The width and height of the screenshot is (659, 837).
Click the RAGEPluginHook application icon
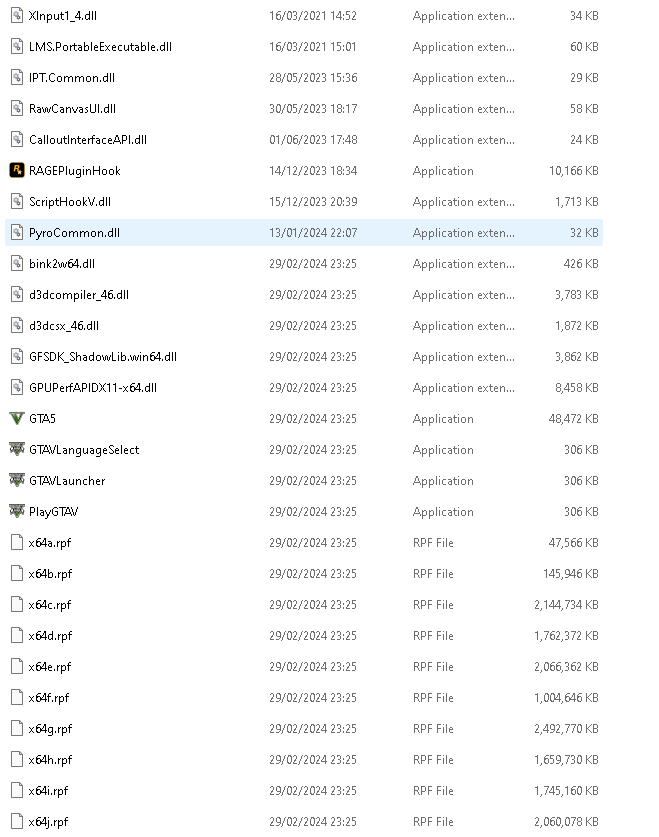16,171
